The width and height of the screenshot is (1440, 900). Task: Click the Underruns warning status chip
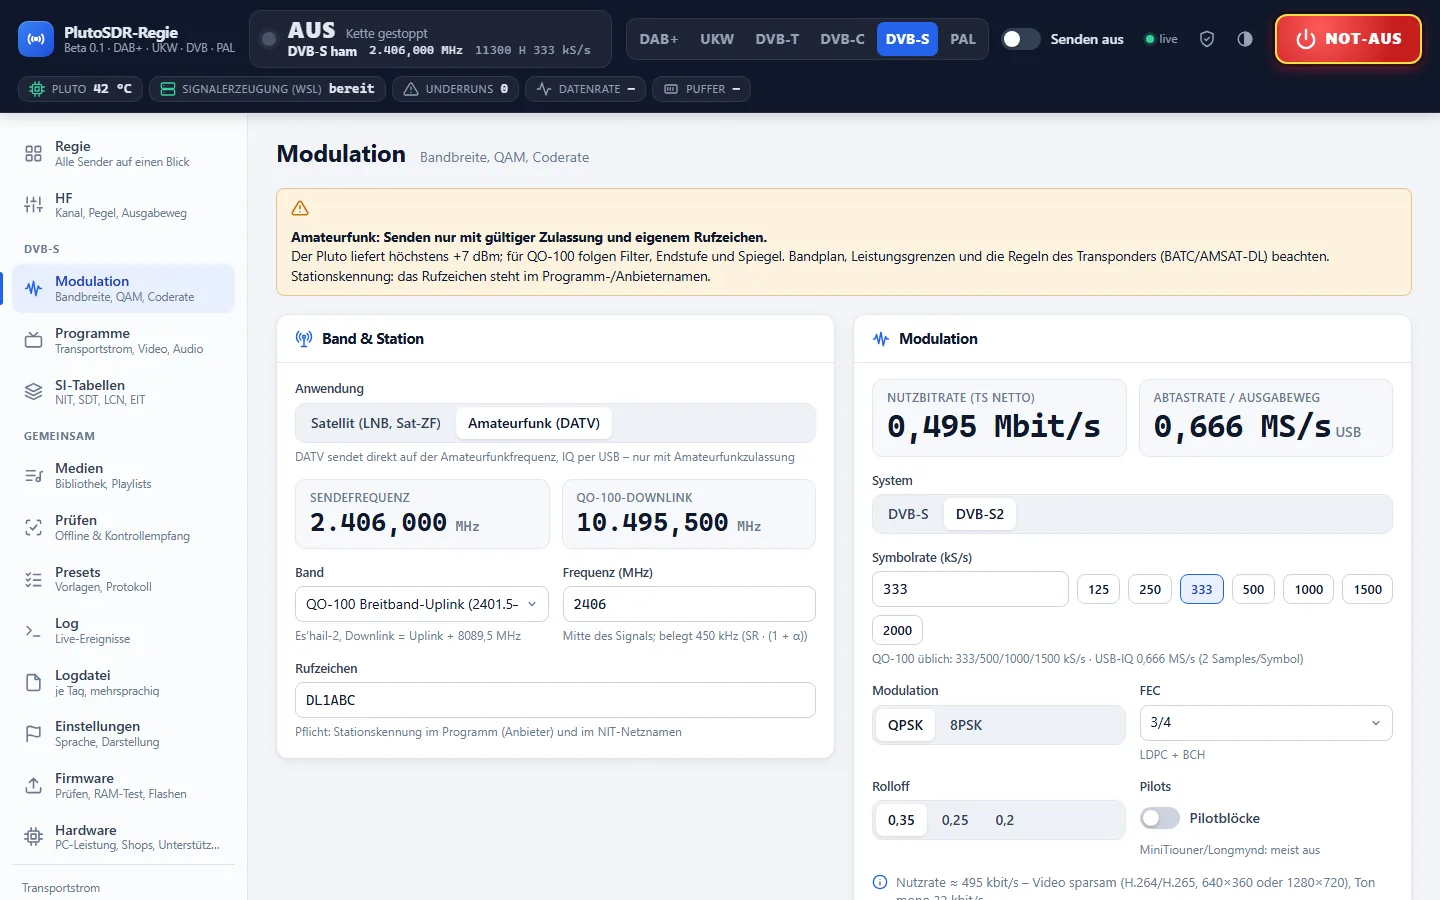pos(455,89)
